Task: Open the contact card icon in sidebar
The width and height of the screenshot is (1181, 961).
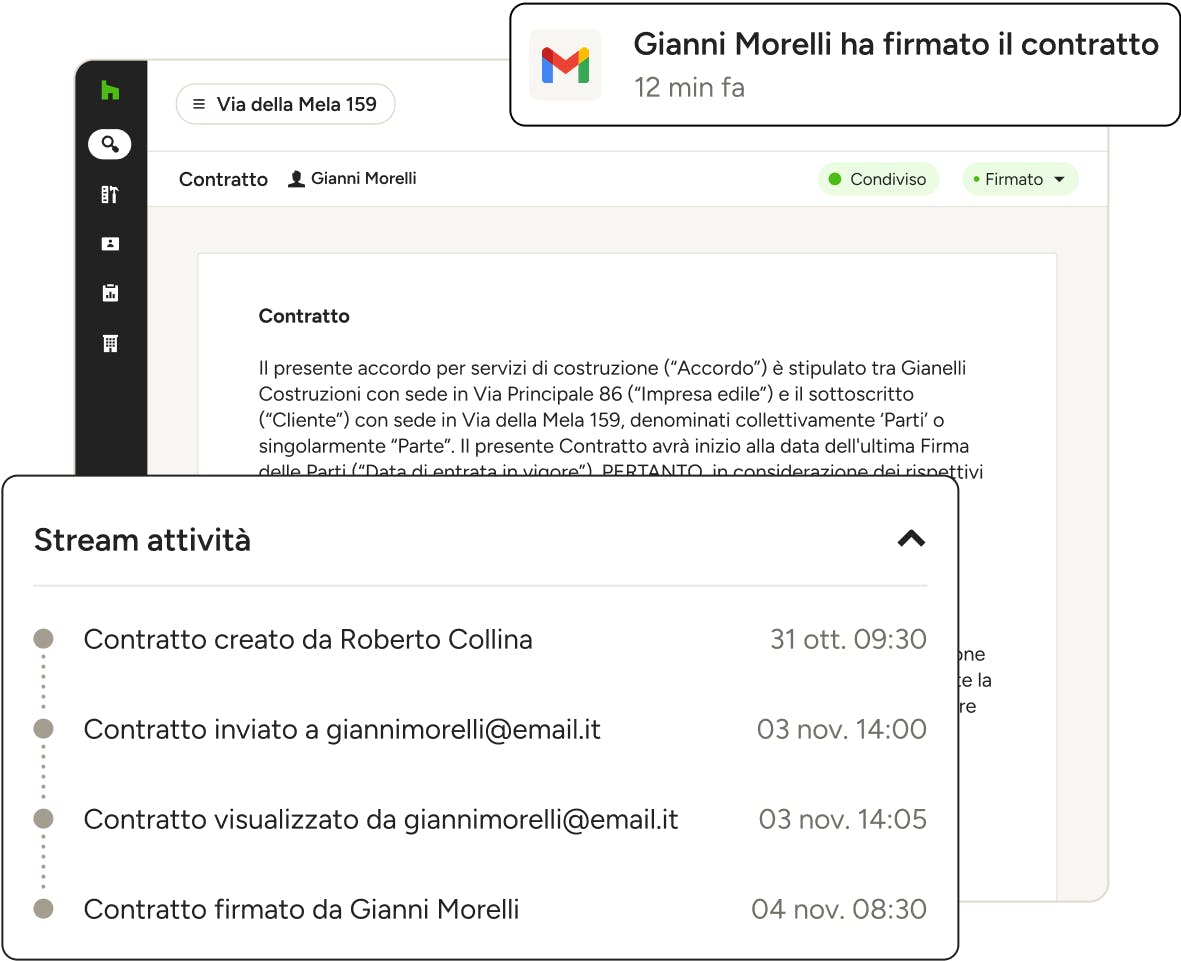Action: [x=110, y=244]
